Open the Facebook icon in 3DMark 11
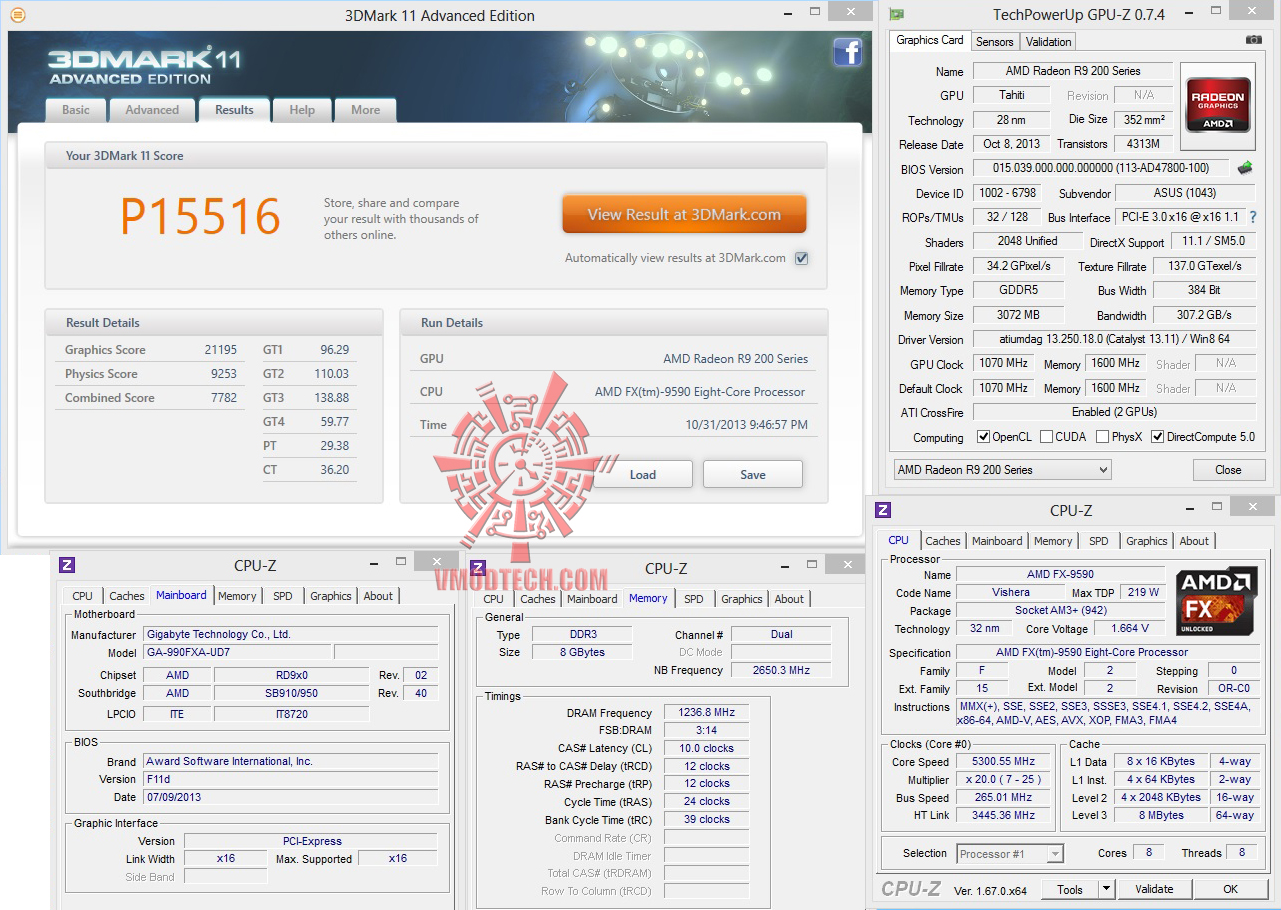The height and width of the screenshot is (910, 1281). 848,52
